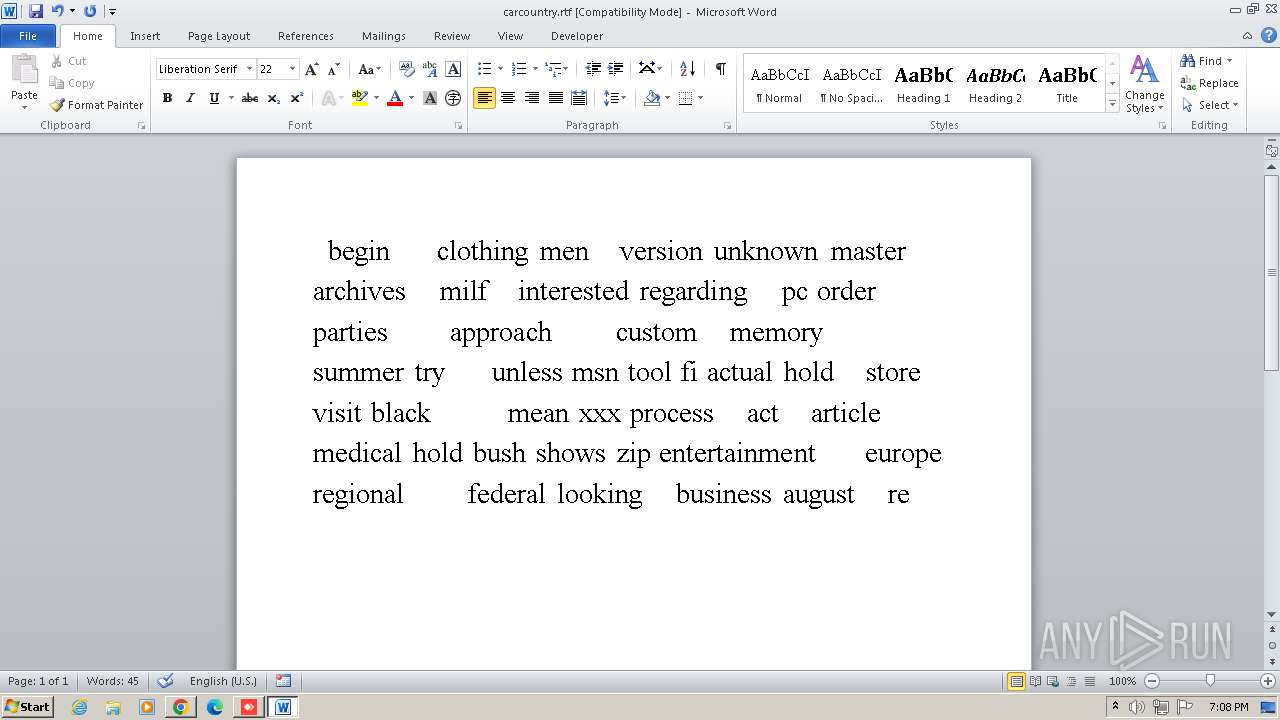Adjust the zoom slider handle

[1210, 681]
